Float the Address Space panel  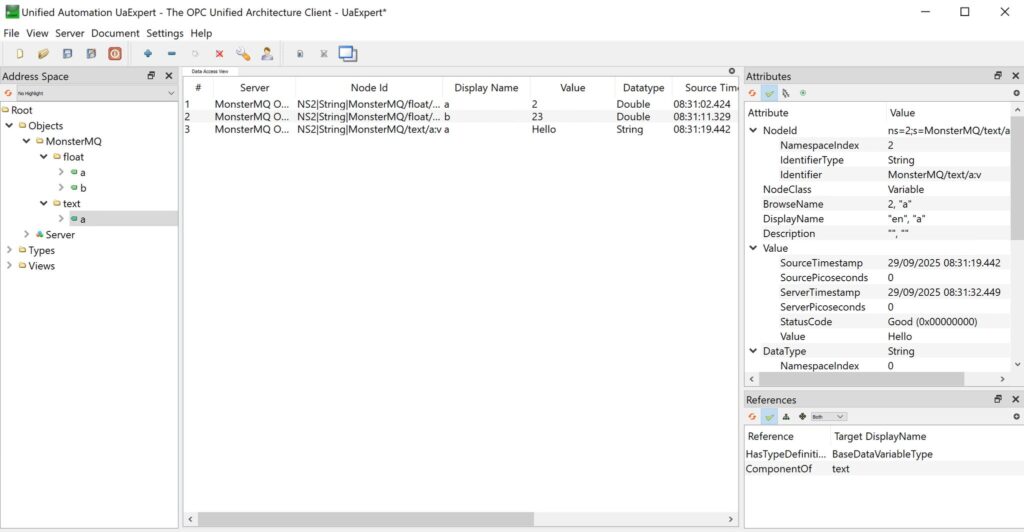[151, 76]
